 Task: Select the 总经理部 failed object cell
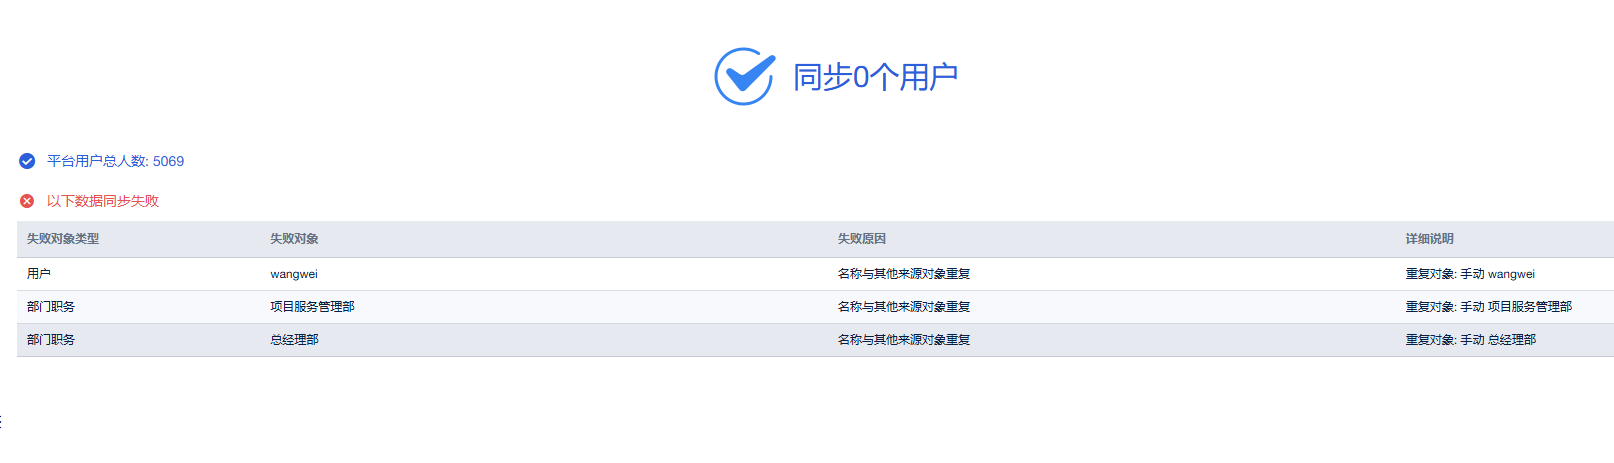[294, 340]
